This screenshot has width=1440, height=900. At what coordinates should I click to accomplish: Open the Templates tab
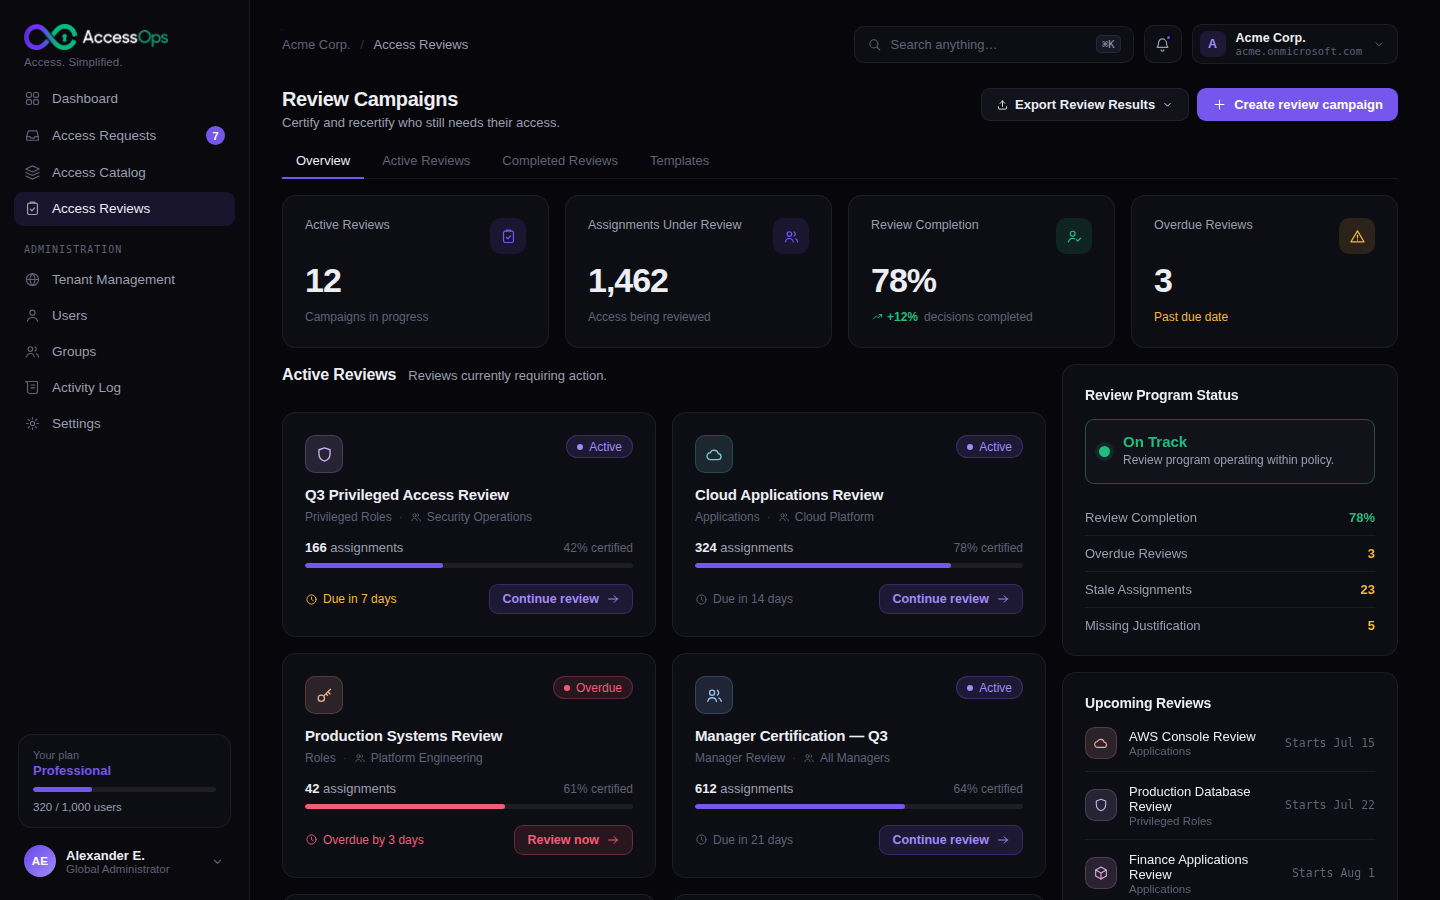[x=679, y=161]
